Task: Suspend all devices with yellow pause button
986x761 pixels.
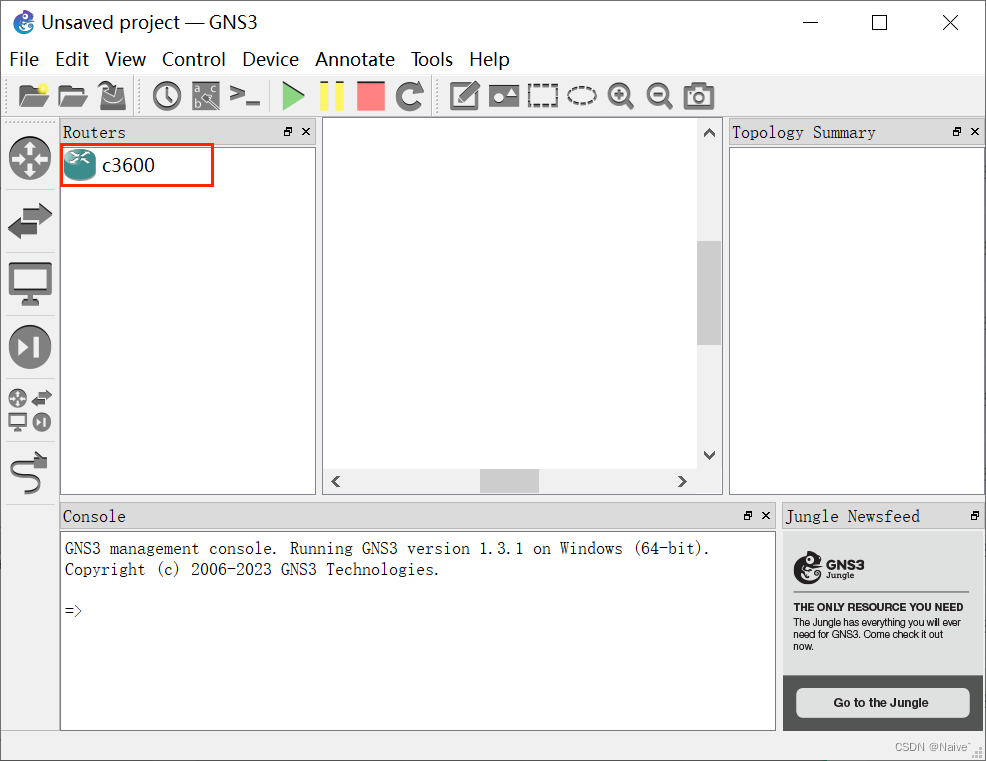Action: (x=332, y=96)
